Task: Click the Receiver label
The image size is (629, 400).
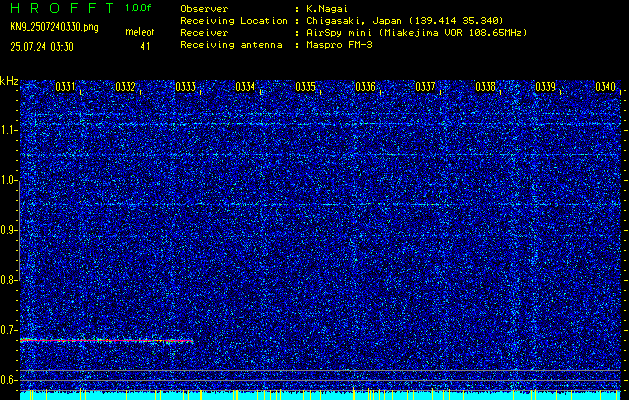Action: tap(204, 32)
